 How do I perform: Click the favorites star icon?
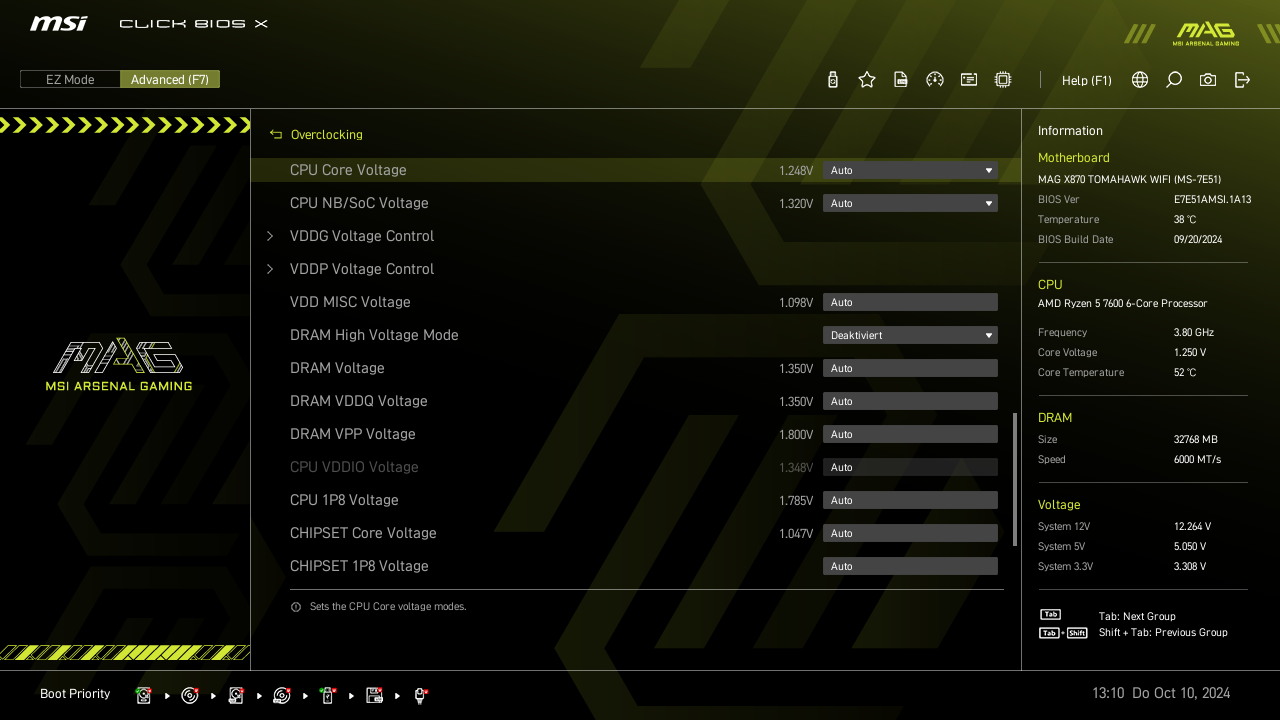click(x=867, y=80)
